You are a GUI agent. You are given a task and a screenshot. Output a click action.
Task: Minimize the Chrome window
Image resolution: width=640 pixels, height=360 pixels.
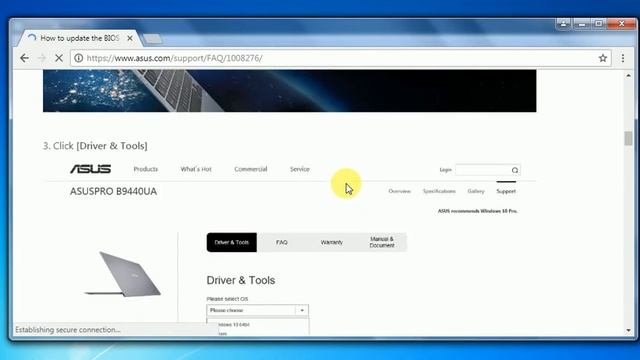point(582,24)
